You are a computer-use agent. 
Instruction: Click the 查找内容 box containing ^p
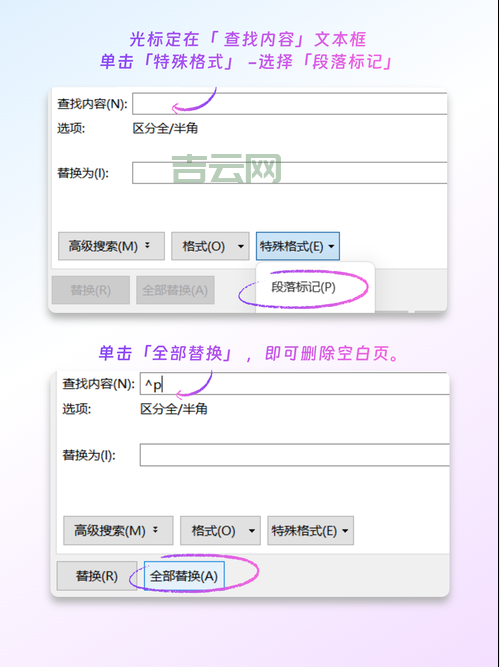click(x=294, y=385)
